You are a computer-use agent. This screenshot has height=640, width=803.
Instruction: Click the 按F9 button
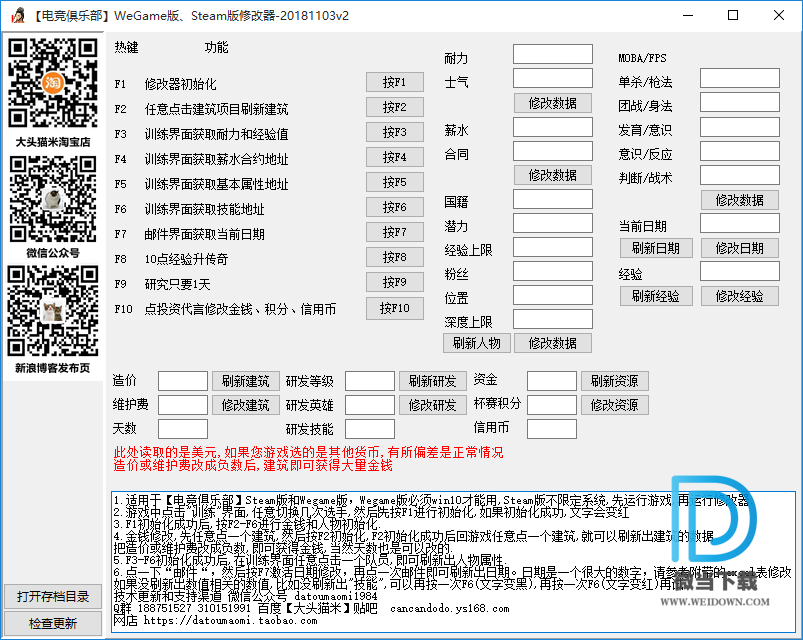tap(395, 283)
